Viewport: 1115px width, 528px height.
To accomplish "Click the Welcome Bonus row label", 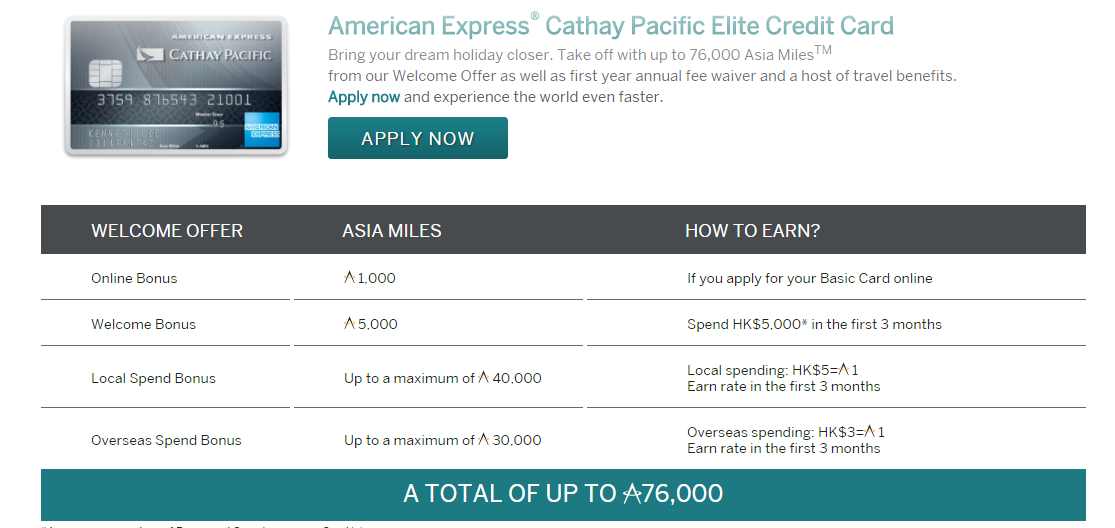I will coord(143,324).
